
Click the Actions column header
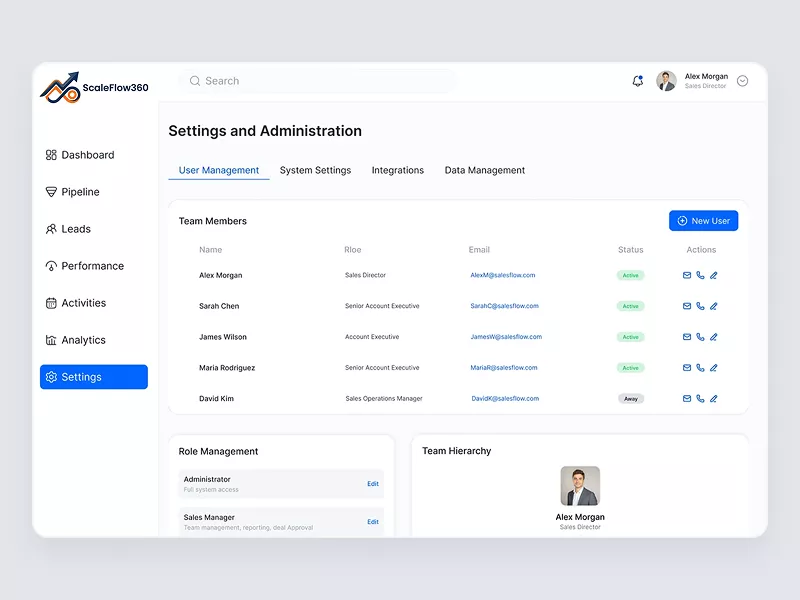(701, 249)
